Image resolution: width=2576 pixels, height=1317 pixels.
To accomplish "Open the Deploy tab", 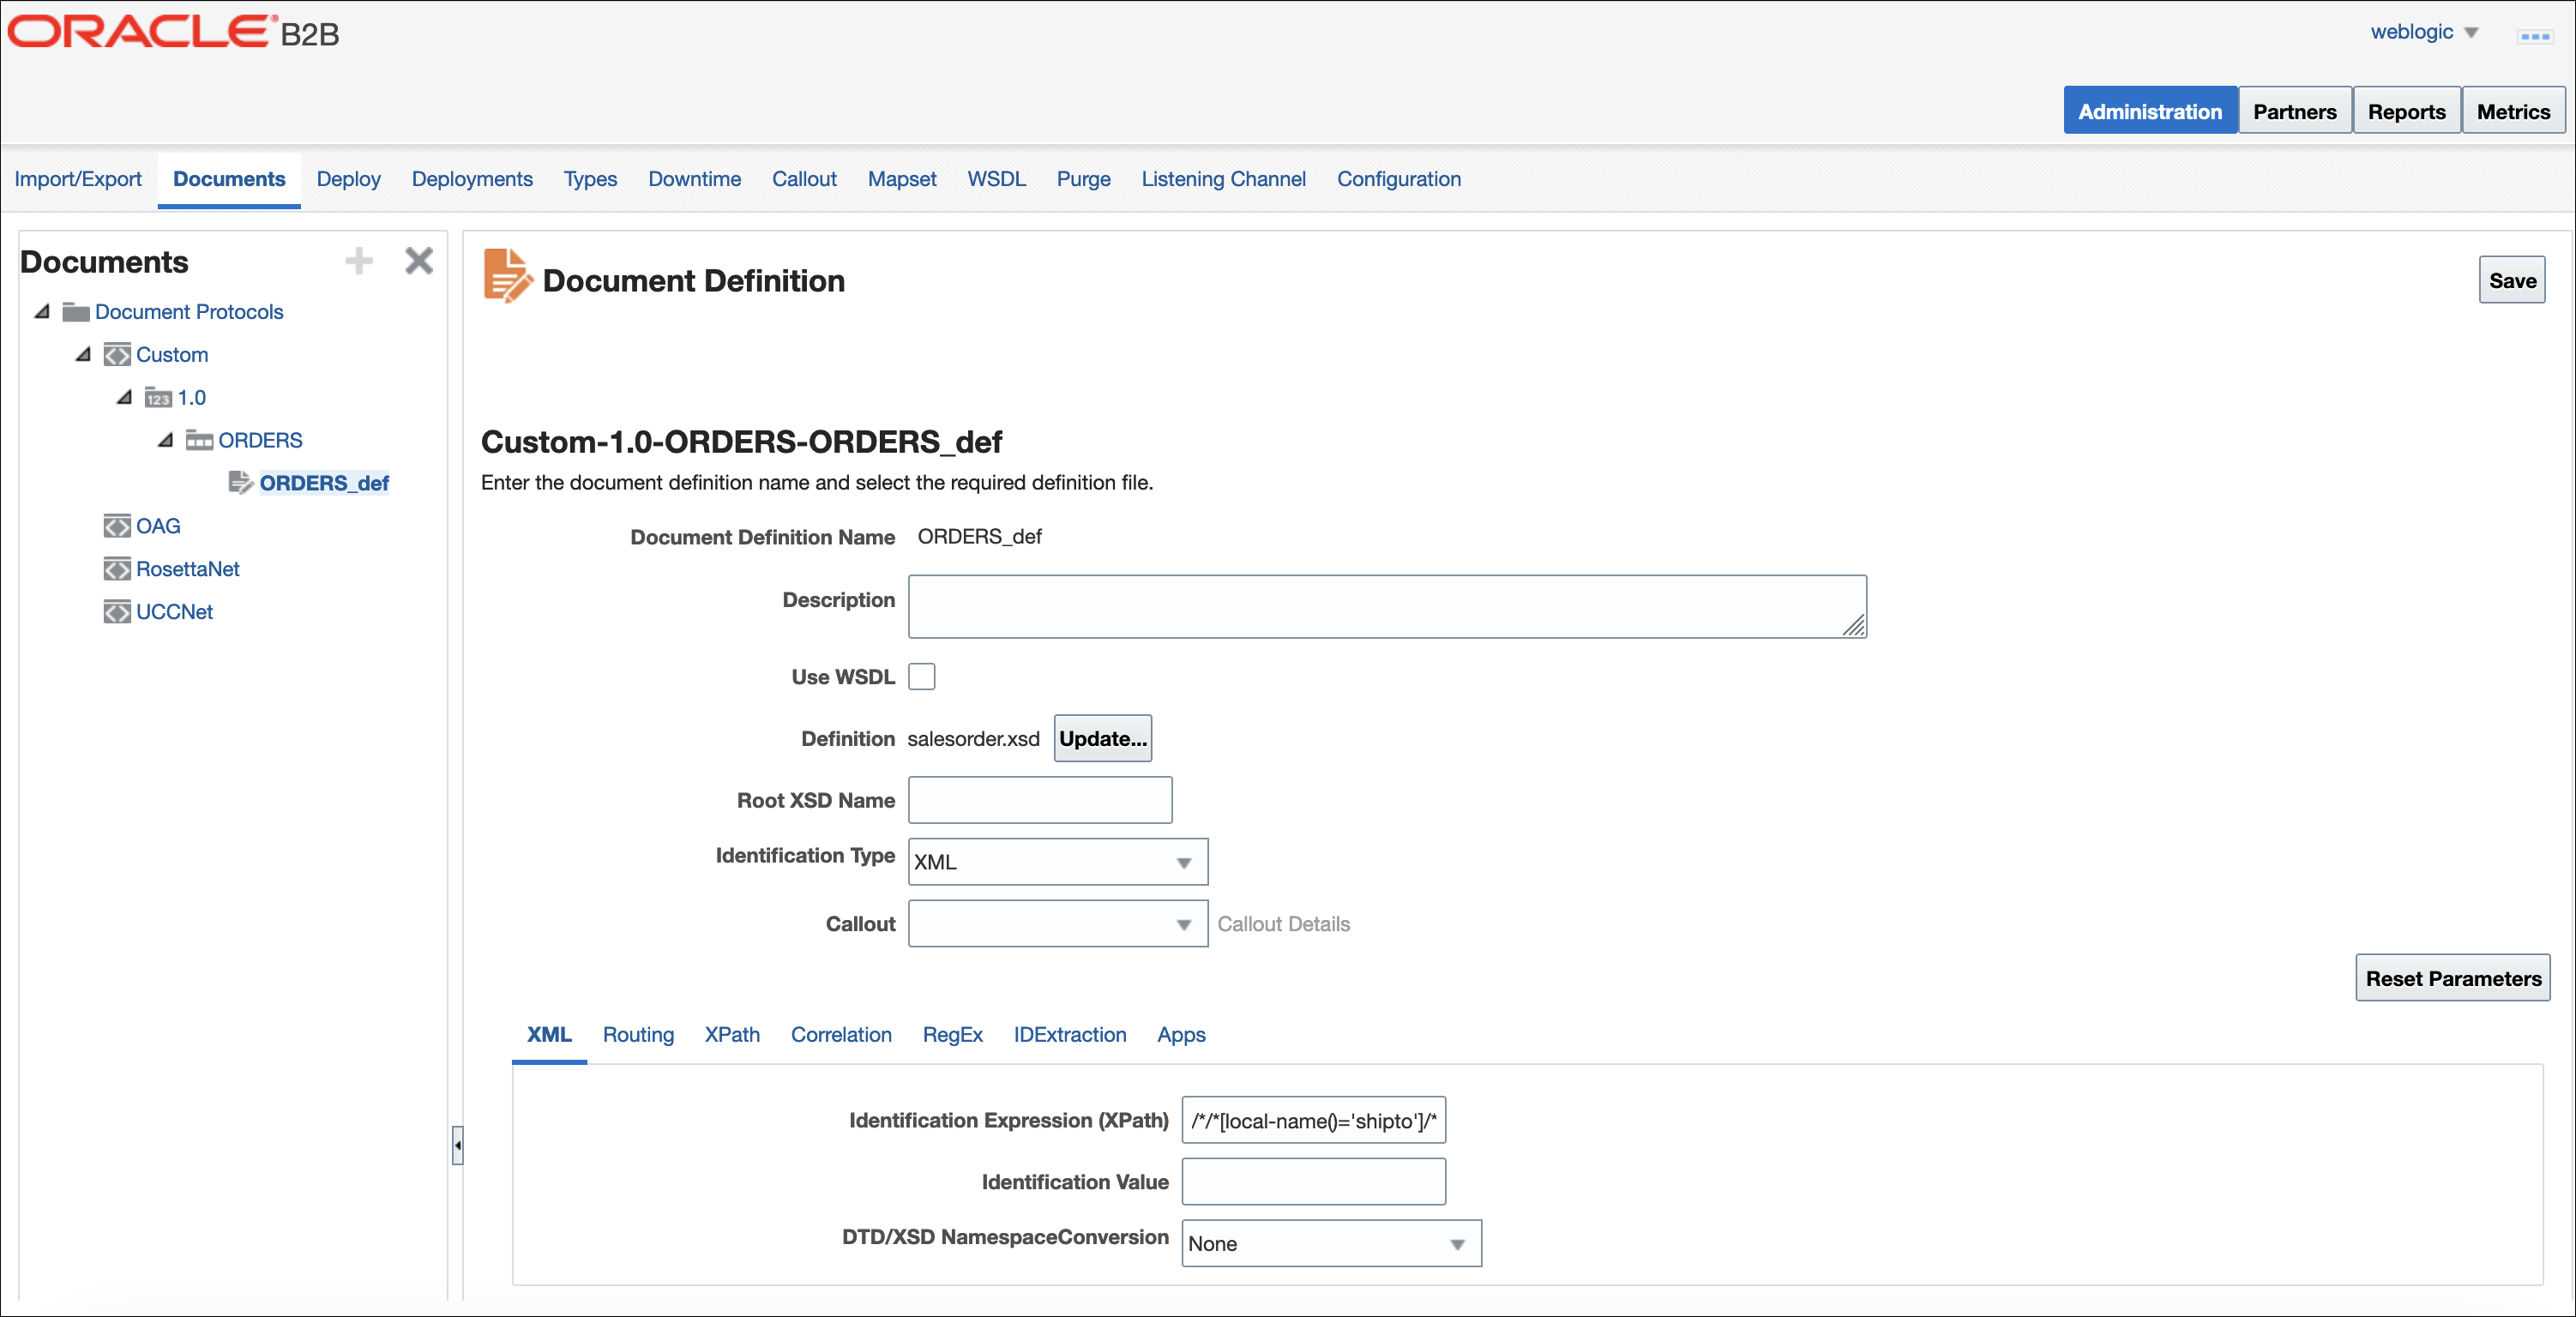I will tap(349, 179).
